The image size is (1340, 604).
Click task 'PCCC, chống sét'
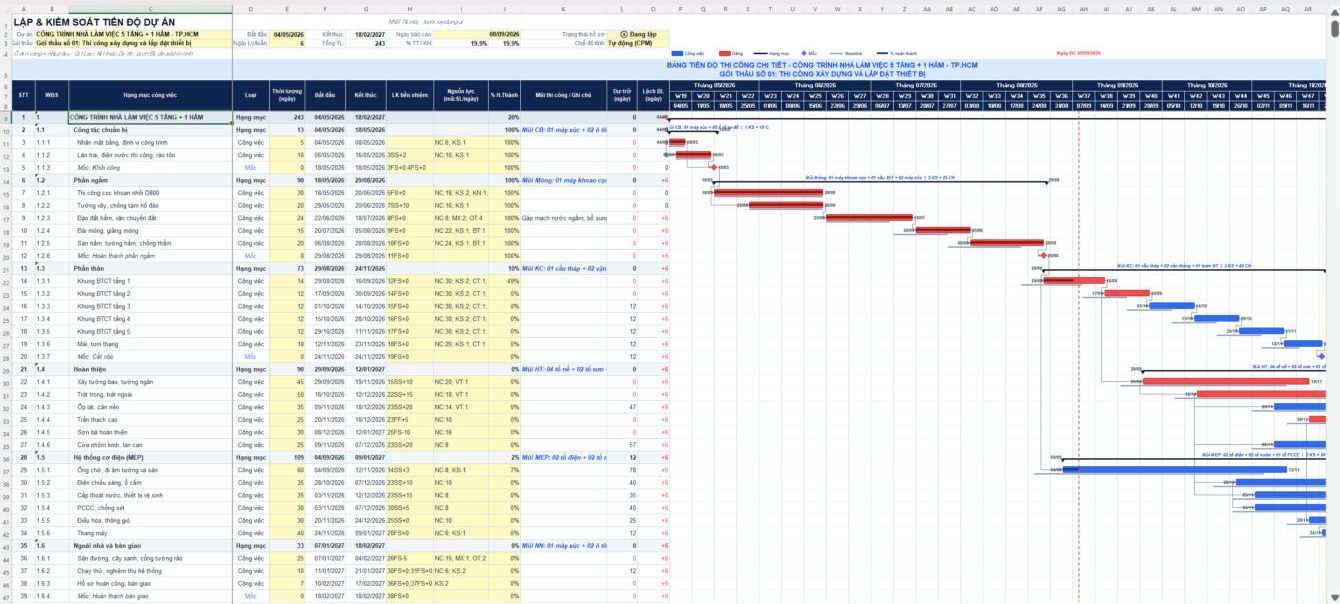pos(101,507)
